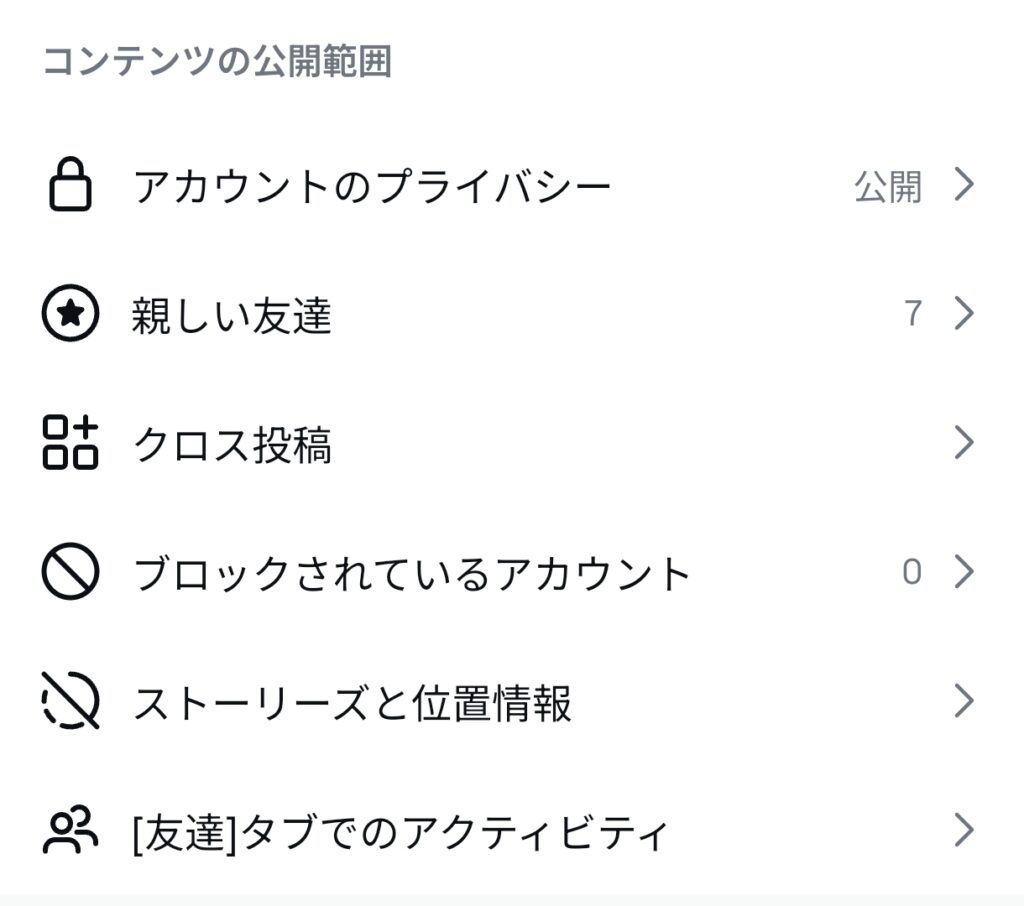Screen dimensions: 1024x906
Task: Tap the ストーリーズと位置情報 label
Action: pos(352,703)
